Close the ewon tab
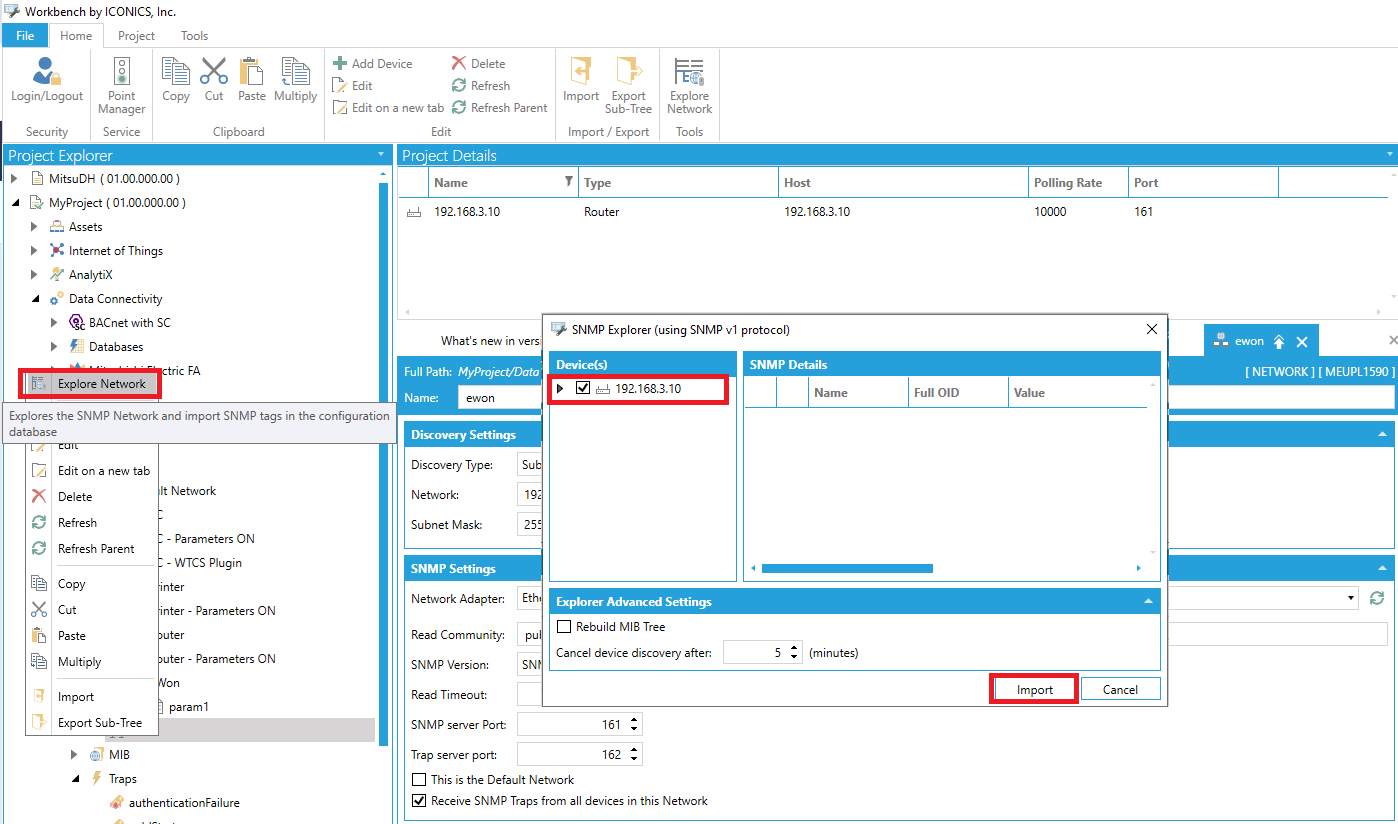The height and width of the screenshot is (824, 1398). [1302, 342]
